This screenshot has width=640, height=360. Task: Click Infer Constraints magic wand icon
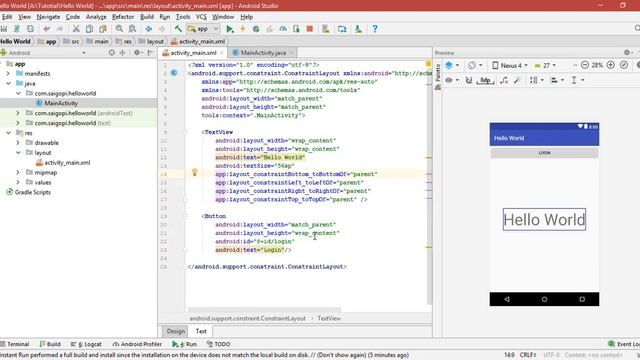coord(517,80)
